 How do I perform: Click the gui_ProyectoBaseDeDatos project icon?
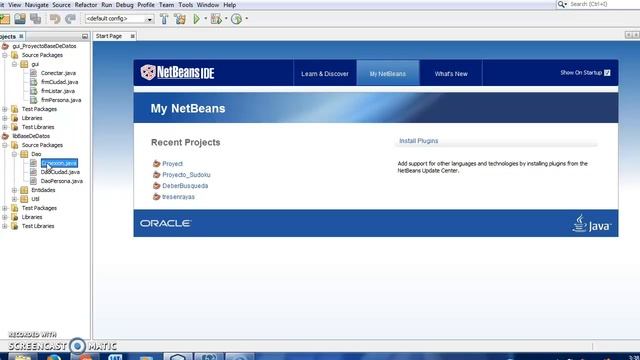click(x=5, y=46)
